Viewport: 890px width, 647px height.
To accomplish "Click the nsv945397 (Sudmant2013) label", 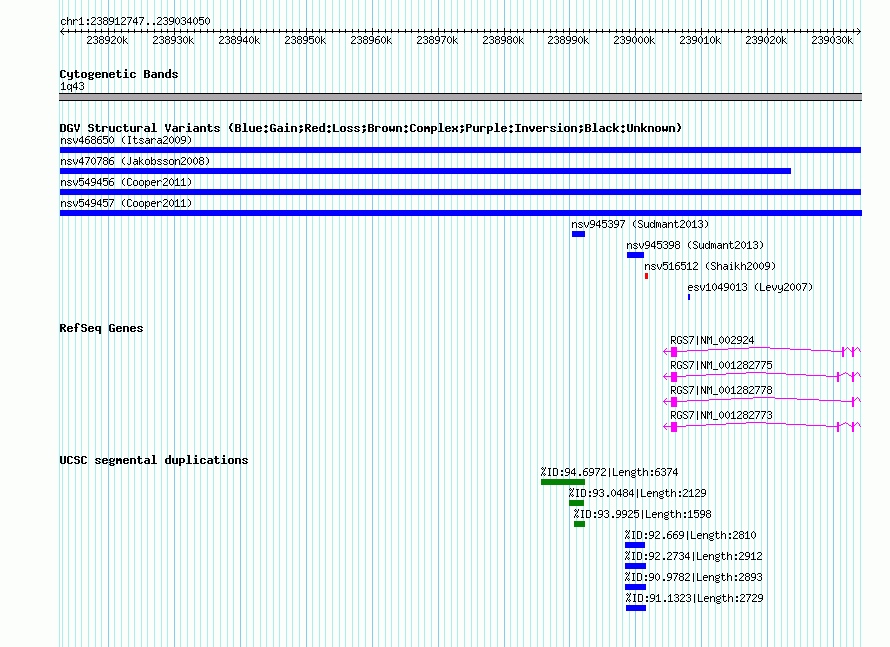I will 640,224.
